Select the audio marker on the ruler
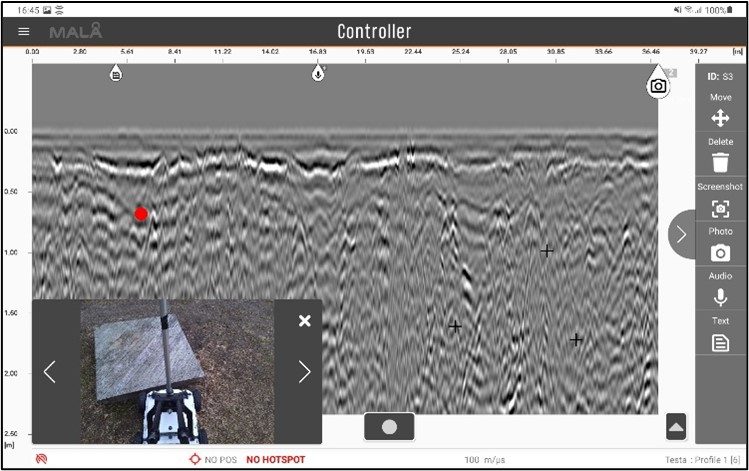Screen dimensions: 749x471 (318, 73)
